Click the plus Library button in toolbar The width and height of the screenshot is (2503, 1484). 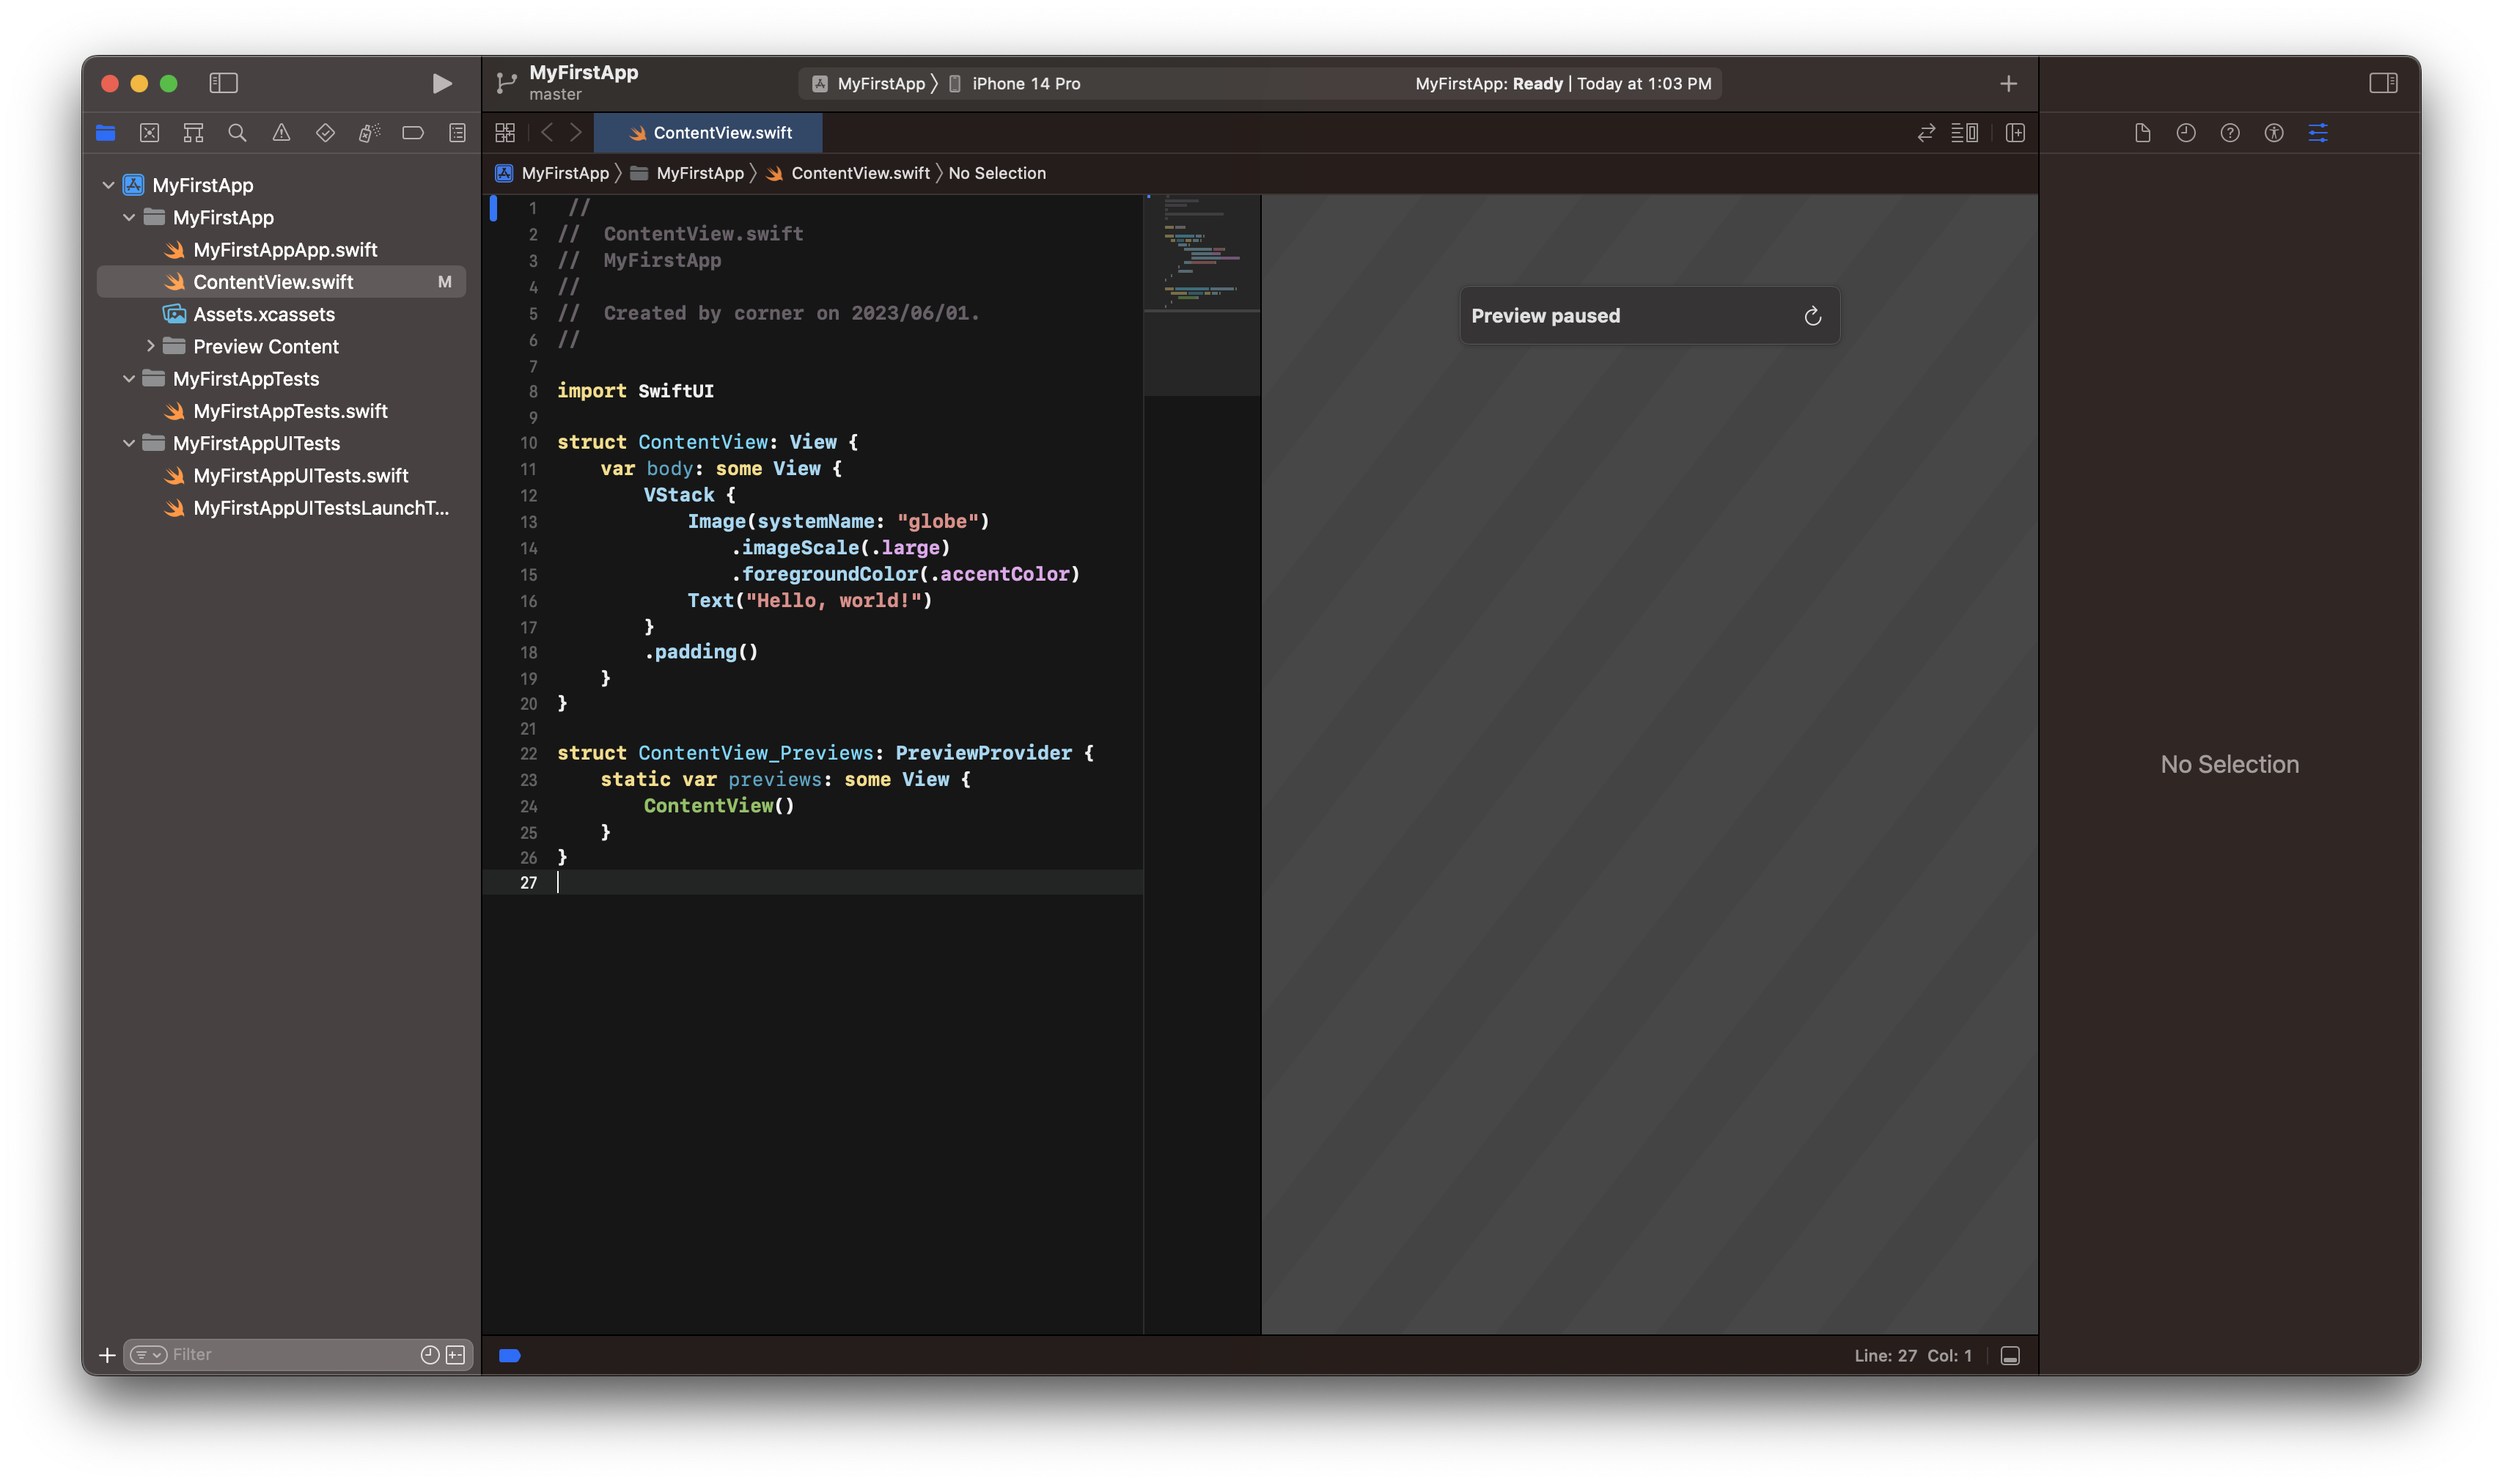tap(2008, 84)
